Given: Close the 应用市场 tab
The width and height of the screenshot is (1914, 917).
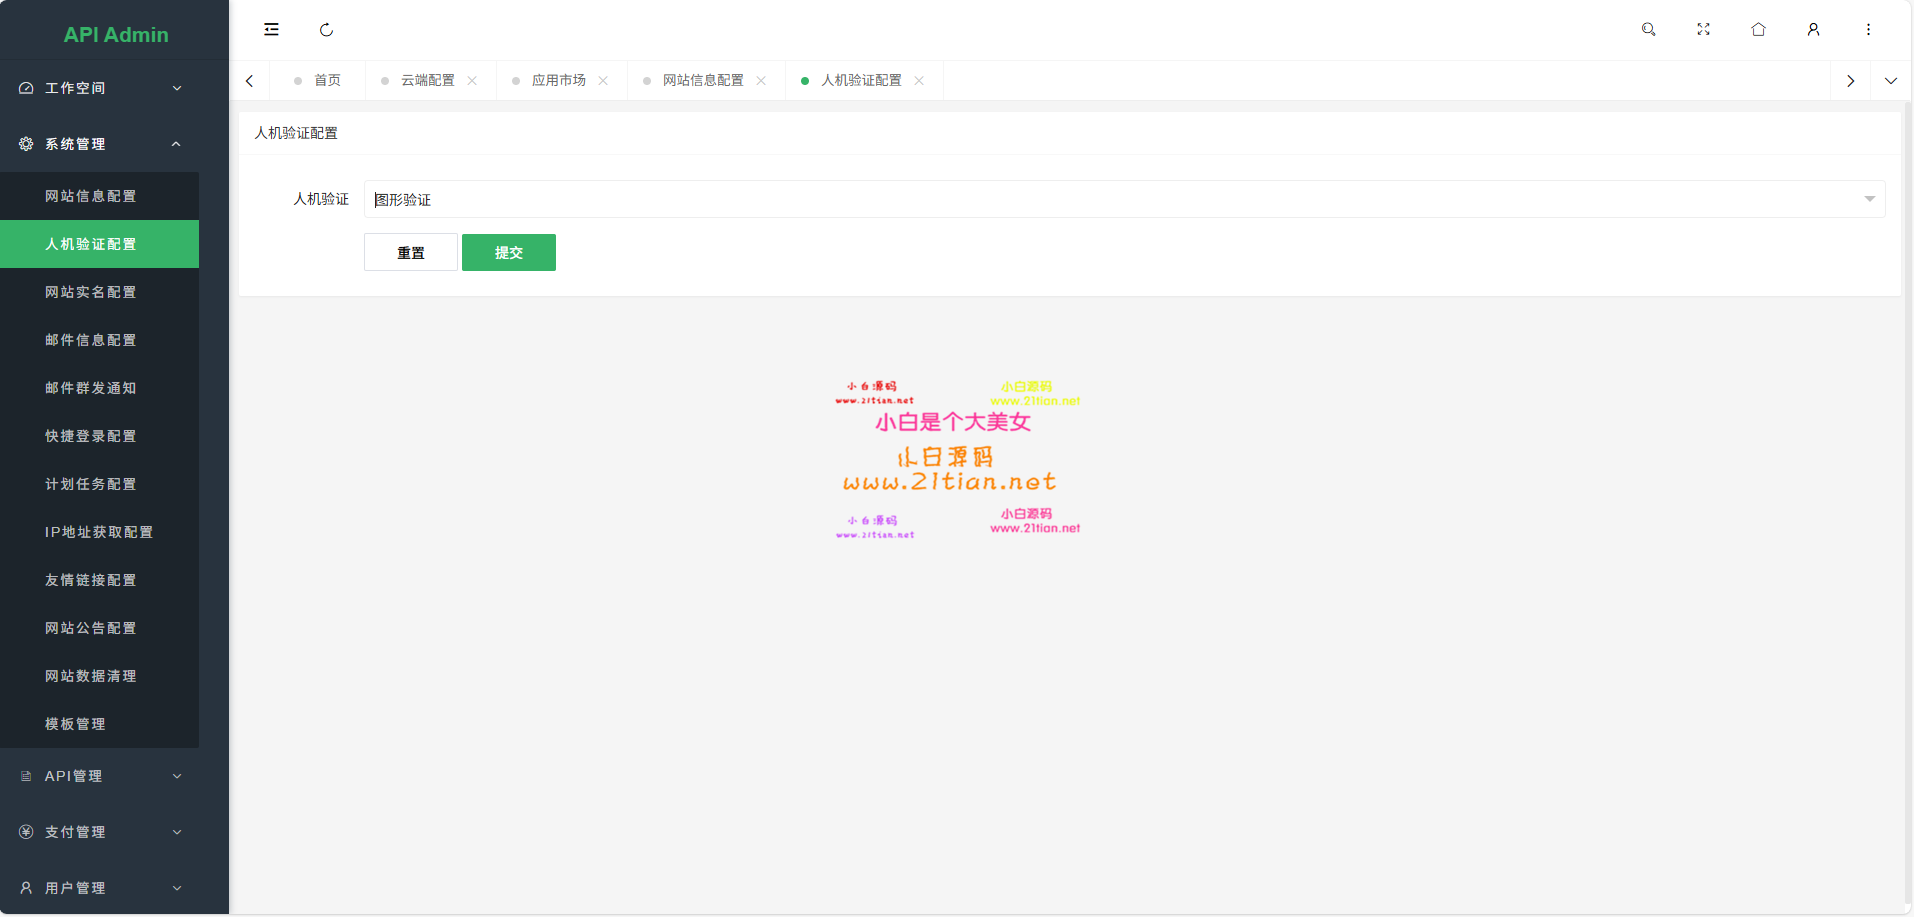Looking at the screenshot, I should pyautogui.click(x=603, y=81).
